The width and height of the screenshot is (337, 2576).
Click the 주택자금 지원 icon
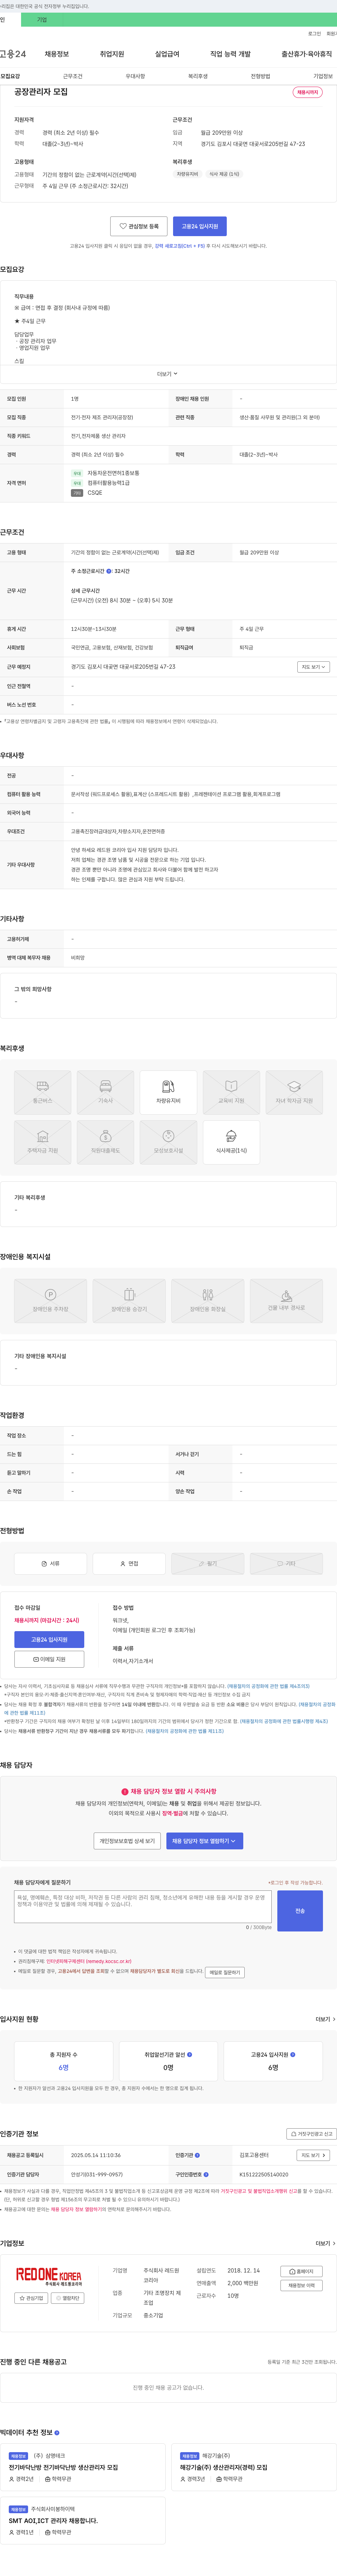[43, 1142]
